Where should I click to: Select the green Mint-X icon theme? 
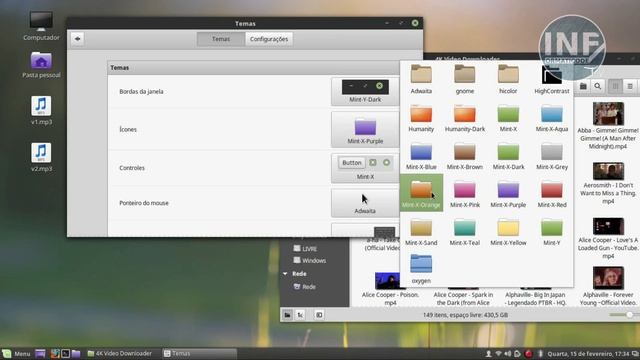point(508,118)
